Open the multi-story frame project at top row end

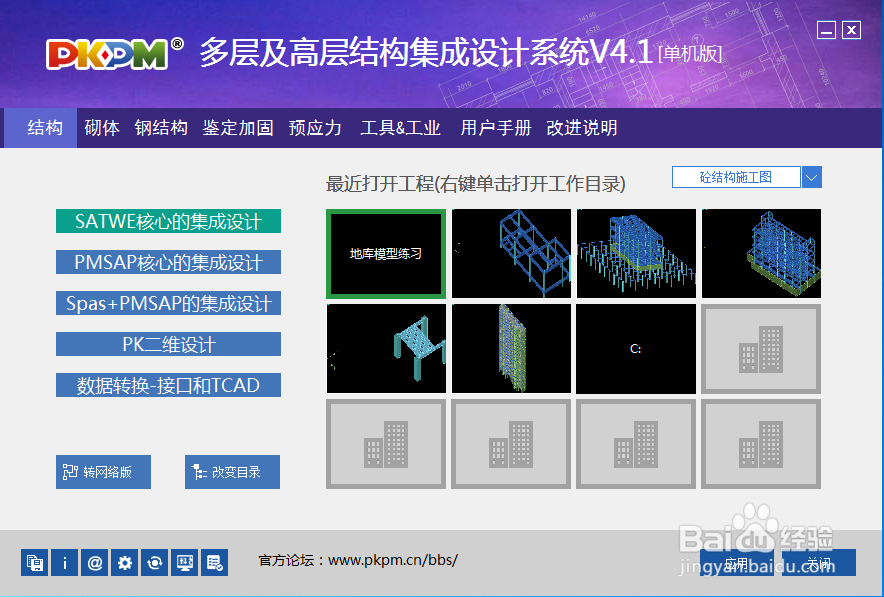pyautogui.click(x=761, y=254)
